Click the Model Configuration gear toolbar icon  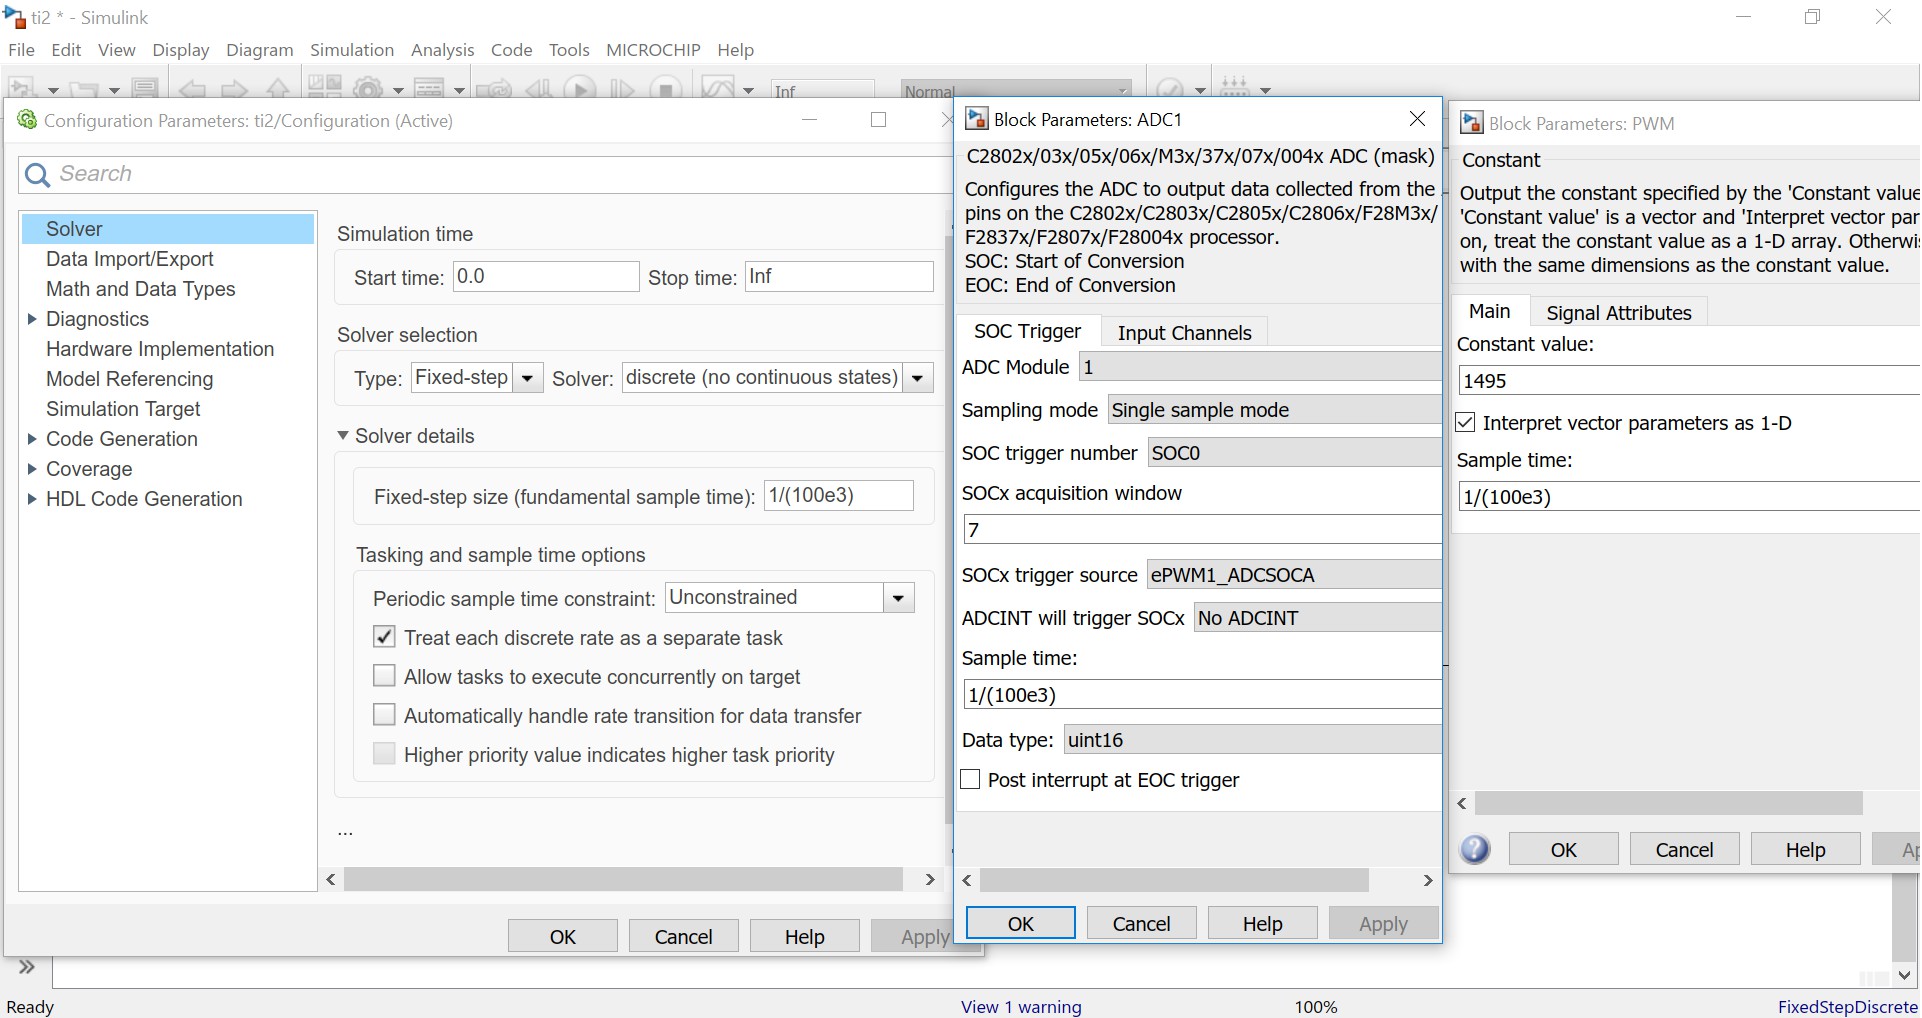click(x=368, y=89)
